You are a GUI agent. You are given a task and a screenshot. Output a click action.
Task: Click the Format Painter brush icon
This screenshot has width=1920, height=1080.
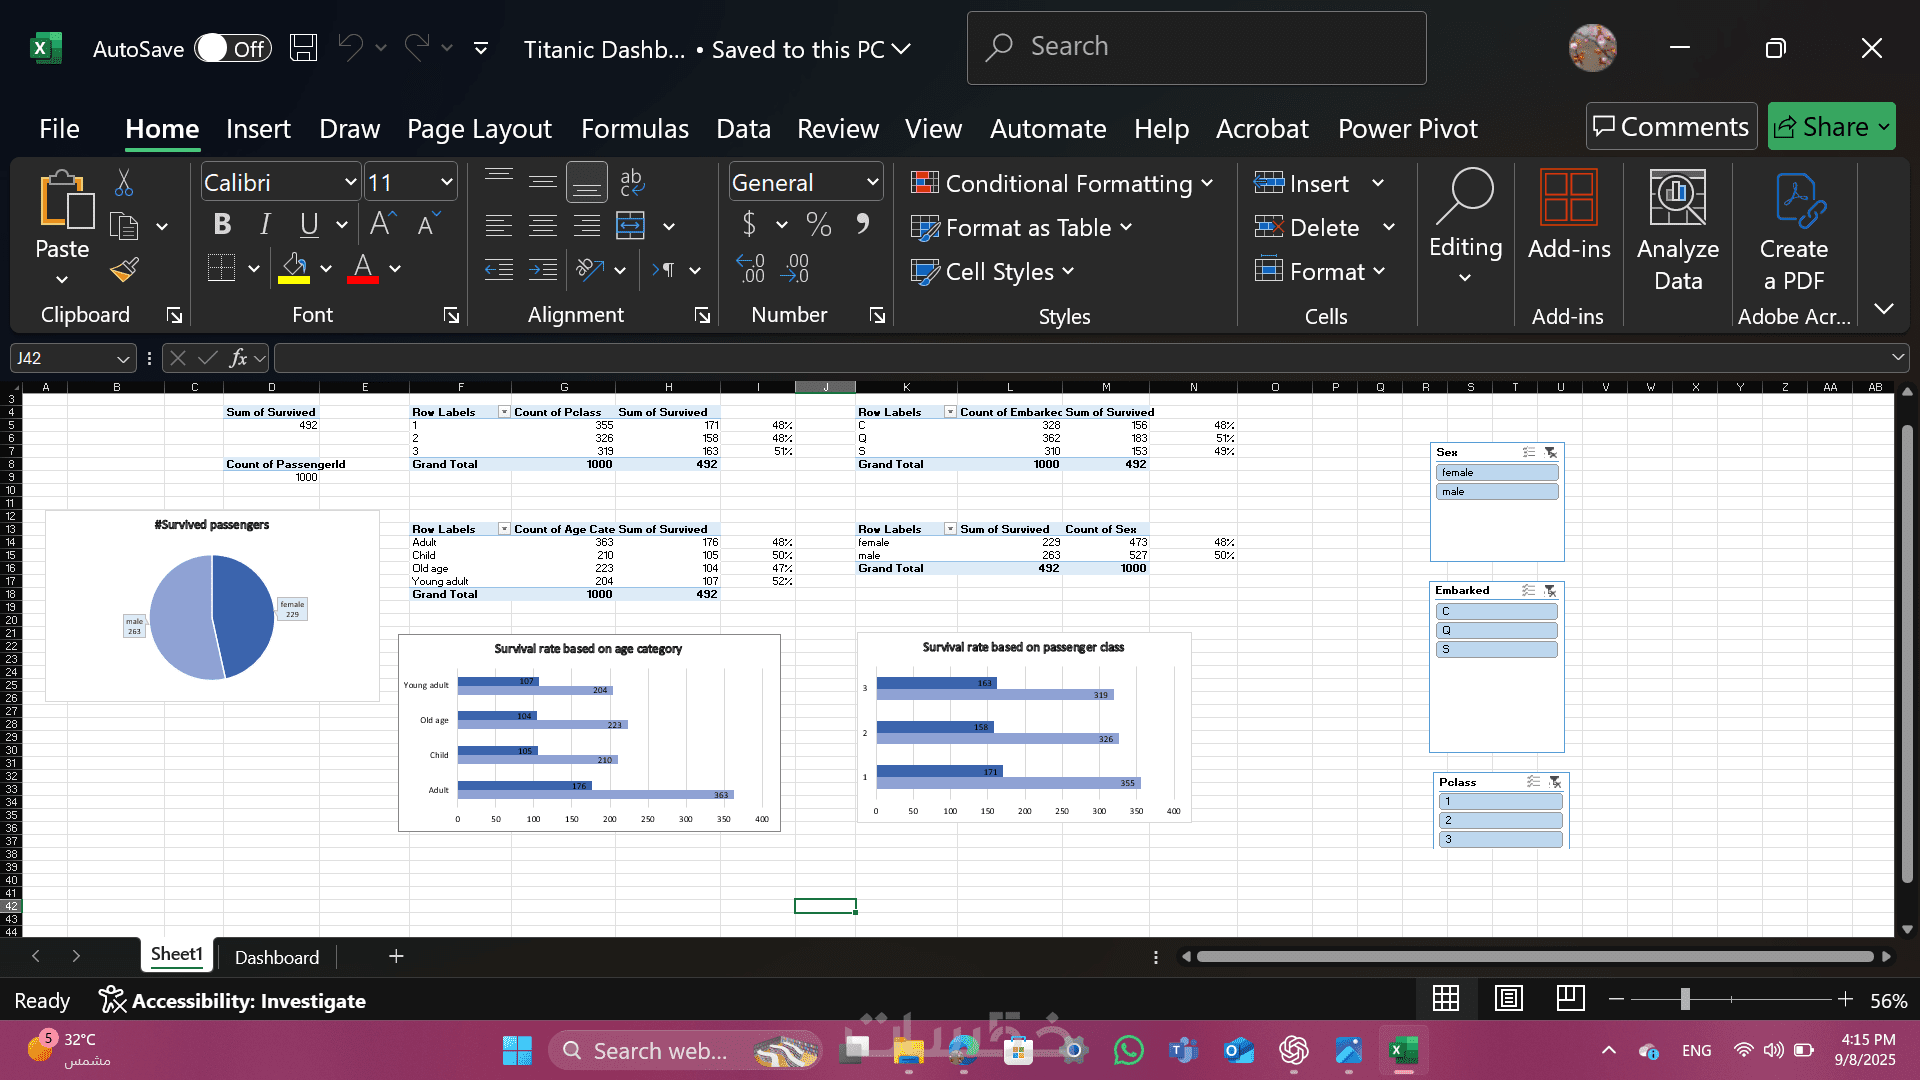(x=125, y=270)
